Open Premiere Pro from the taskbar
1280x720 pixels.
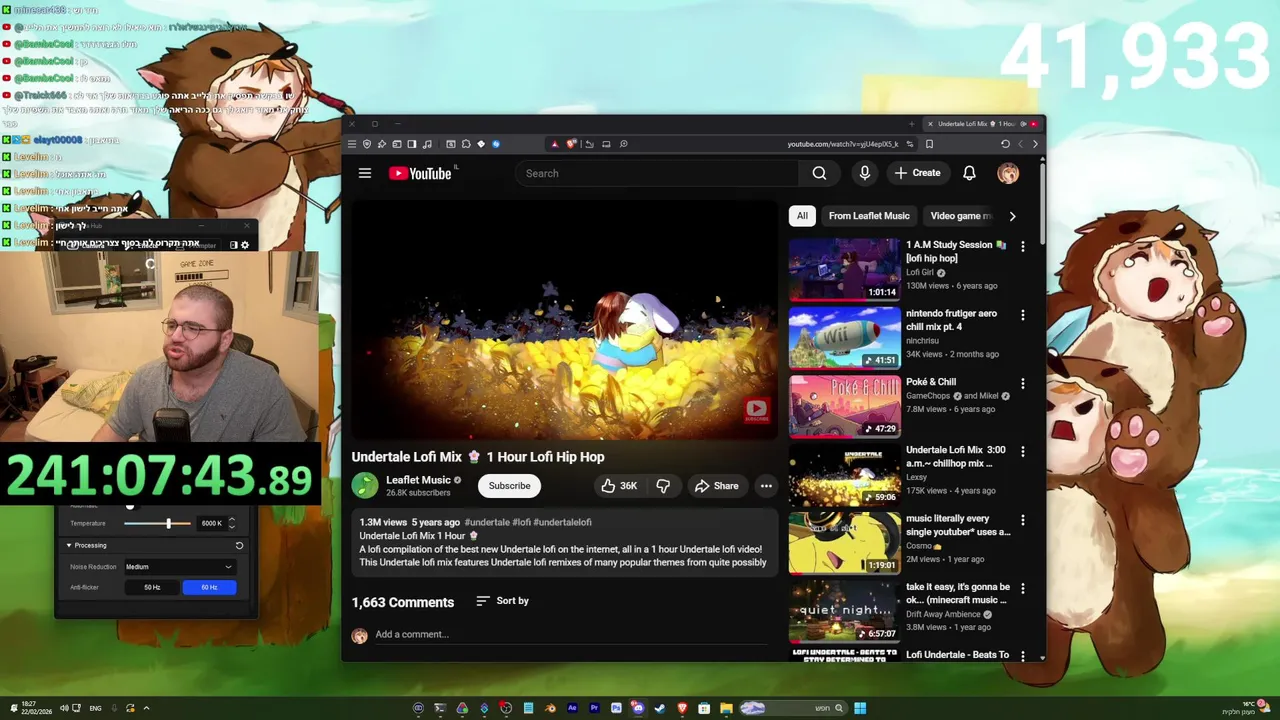(x=594, y=708)
